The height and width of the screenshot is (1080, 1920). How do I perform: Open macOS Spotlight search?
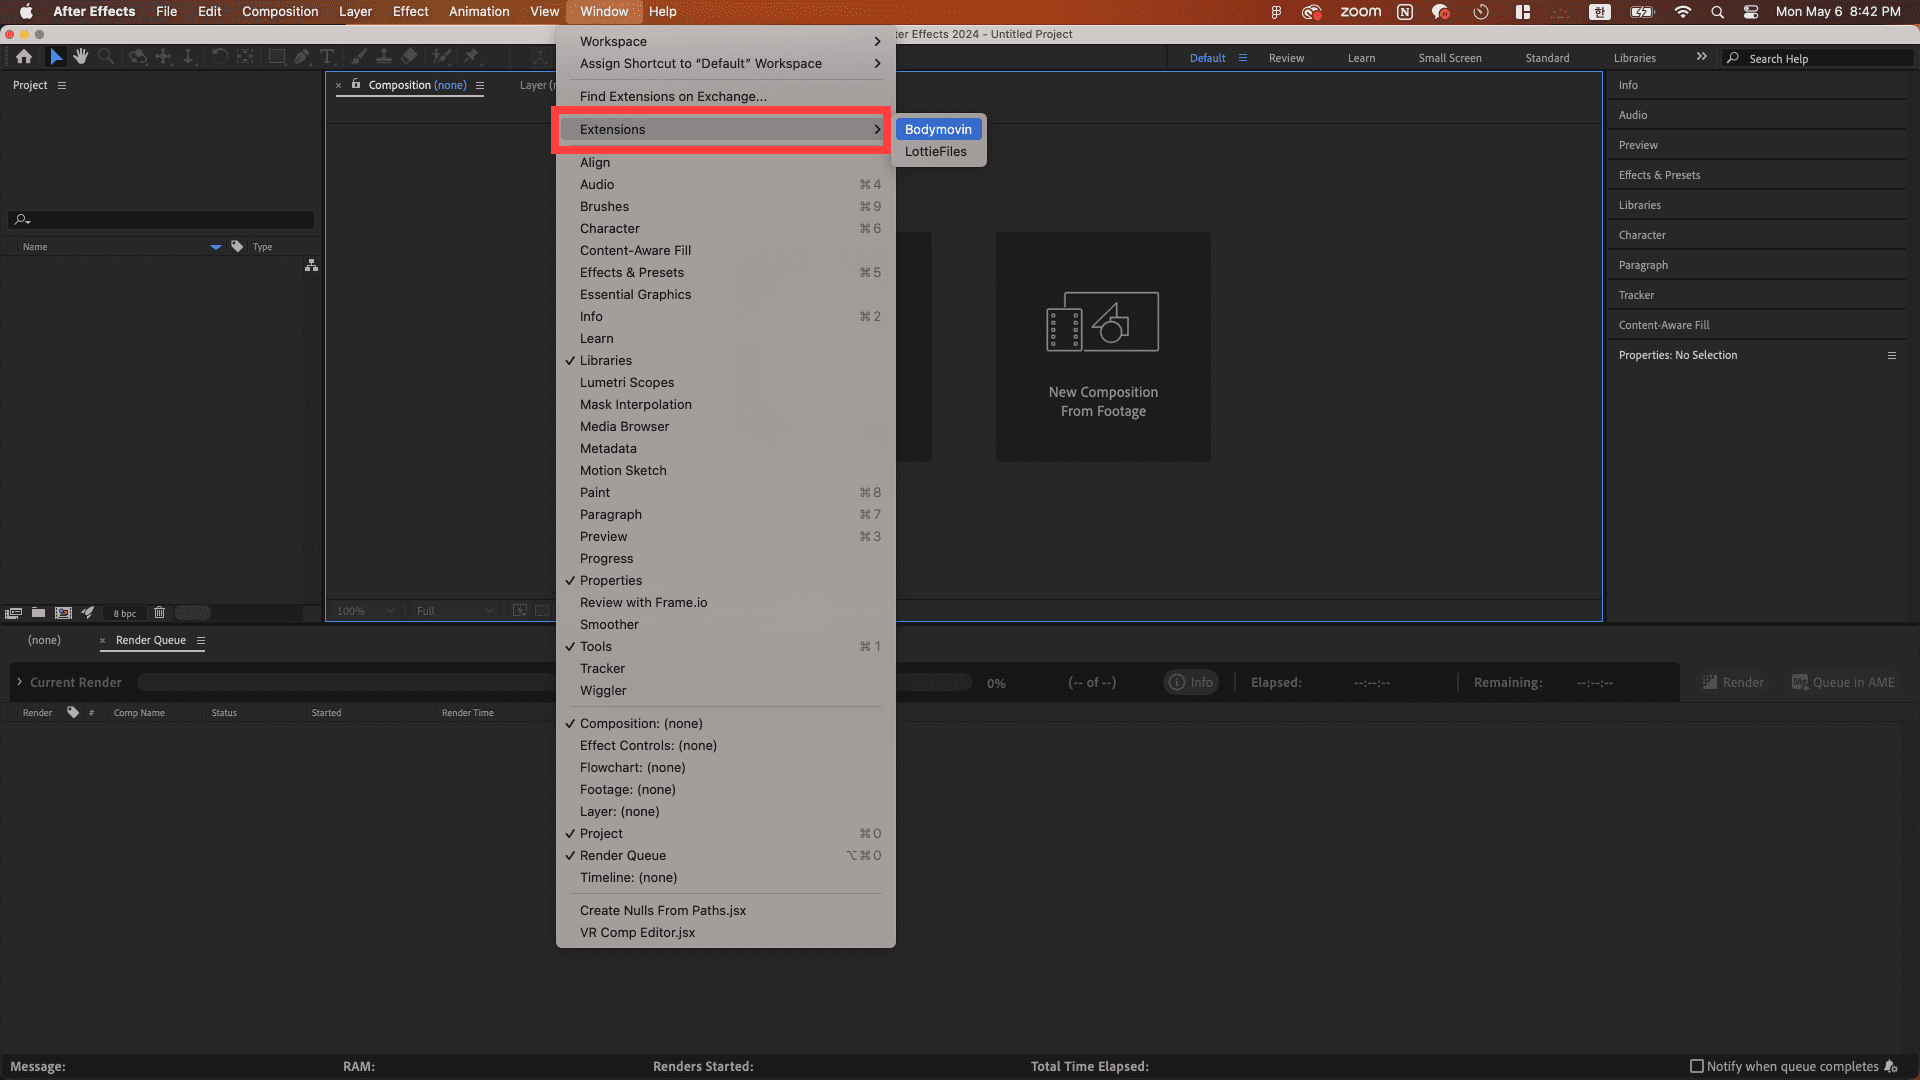coord(1717,12)
